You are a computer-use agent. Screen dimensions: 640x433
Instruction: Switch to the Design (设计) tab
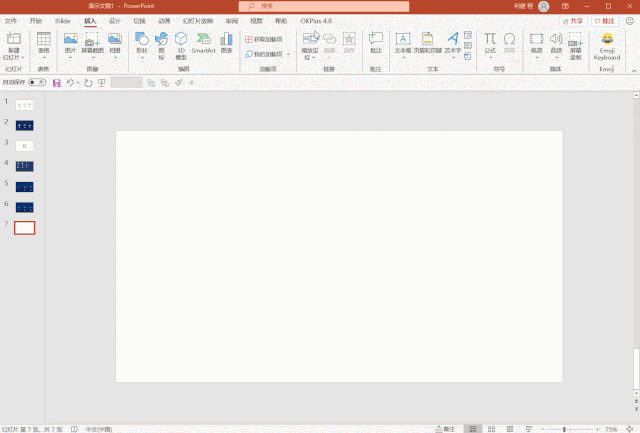(115, 21)
